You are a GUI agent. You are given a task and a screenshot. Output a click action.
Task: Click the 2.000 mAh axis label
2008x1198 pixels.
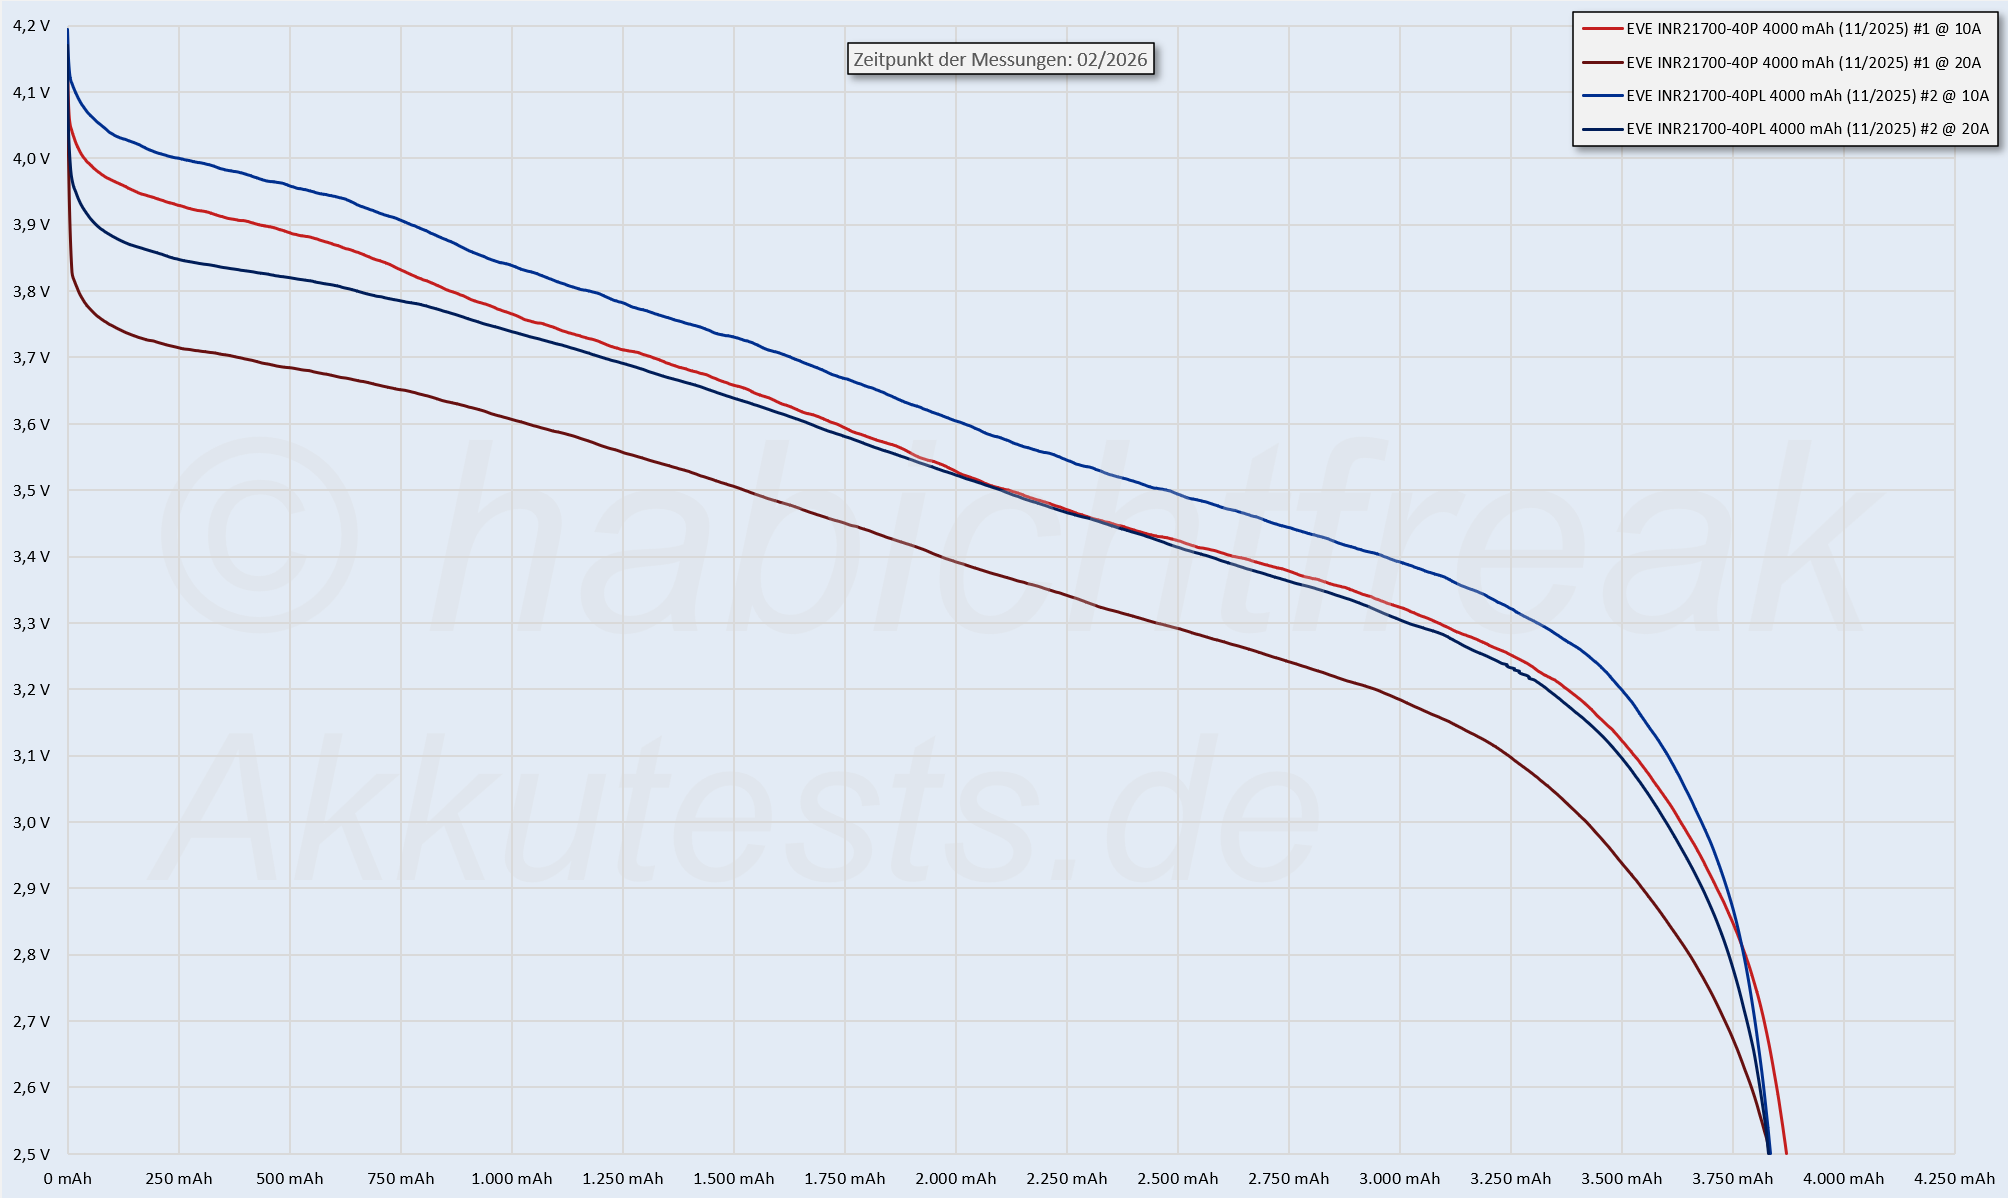[955, 1179]
